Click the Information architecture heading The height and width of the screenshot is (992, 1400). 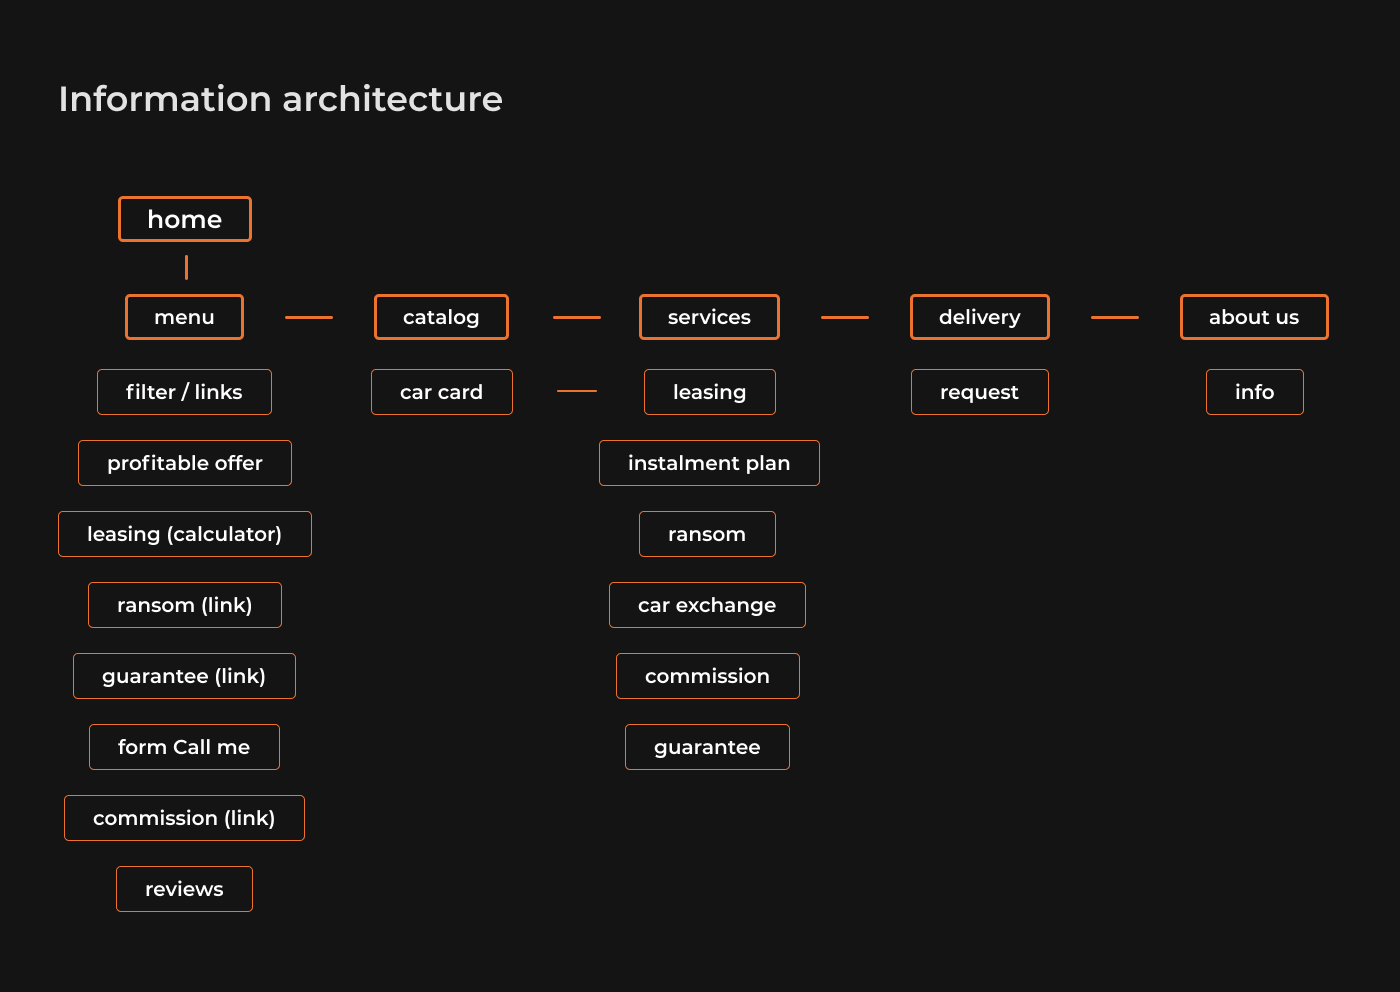[x=281, y=99]
